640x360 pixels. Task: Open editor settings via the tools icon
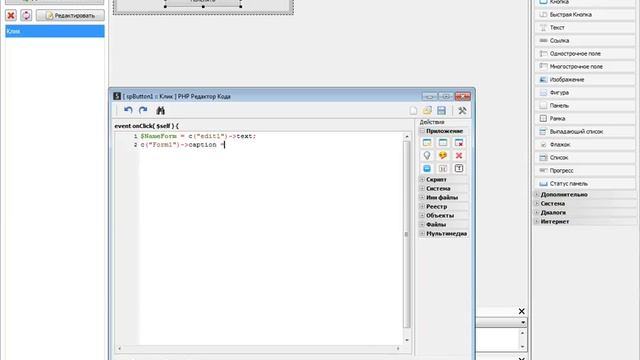pos(462,111)
